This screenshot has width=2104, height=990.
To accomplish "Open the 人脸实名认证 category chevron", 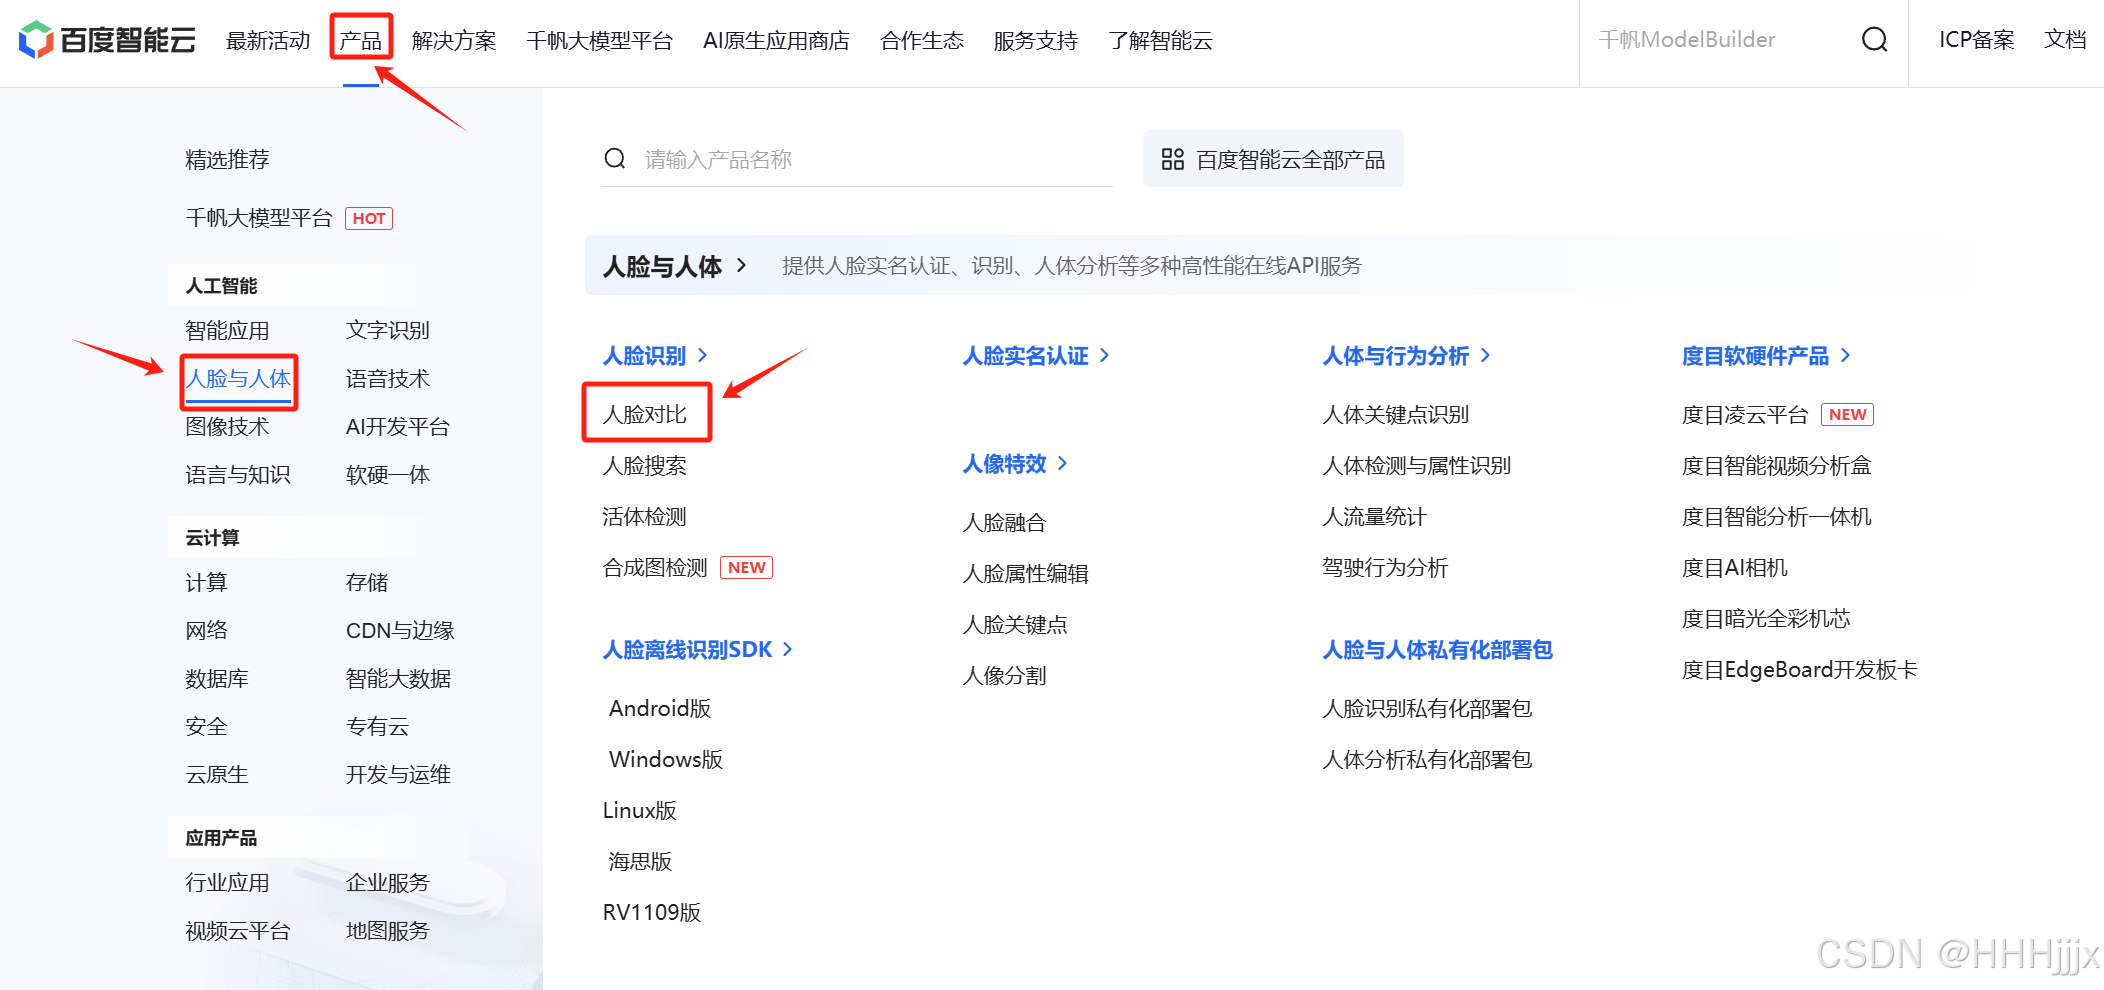I will [x=1104, y=355].
